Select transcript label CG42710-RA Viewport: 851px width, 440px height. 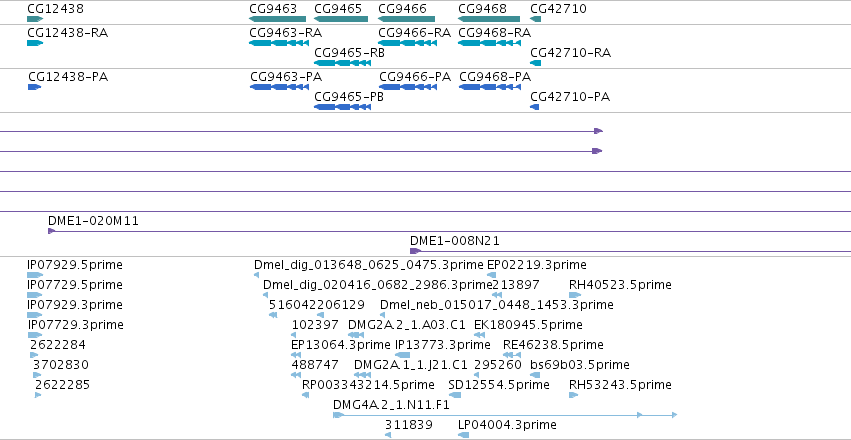570,53
